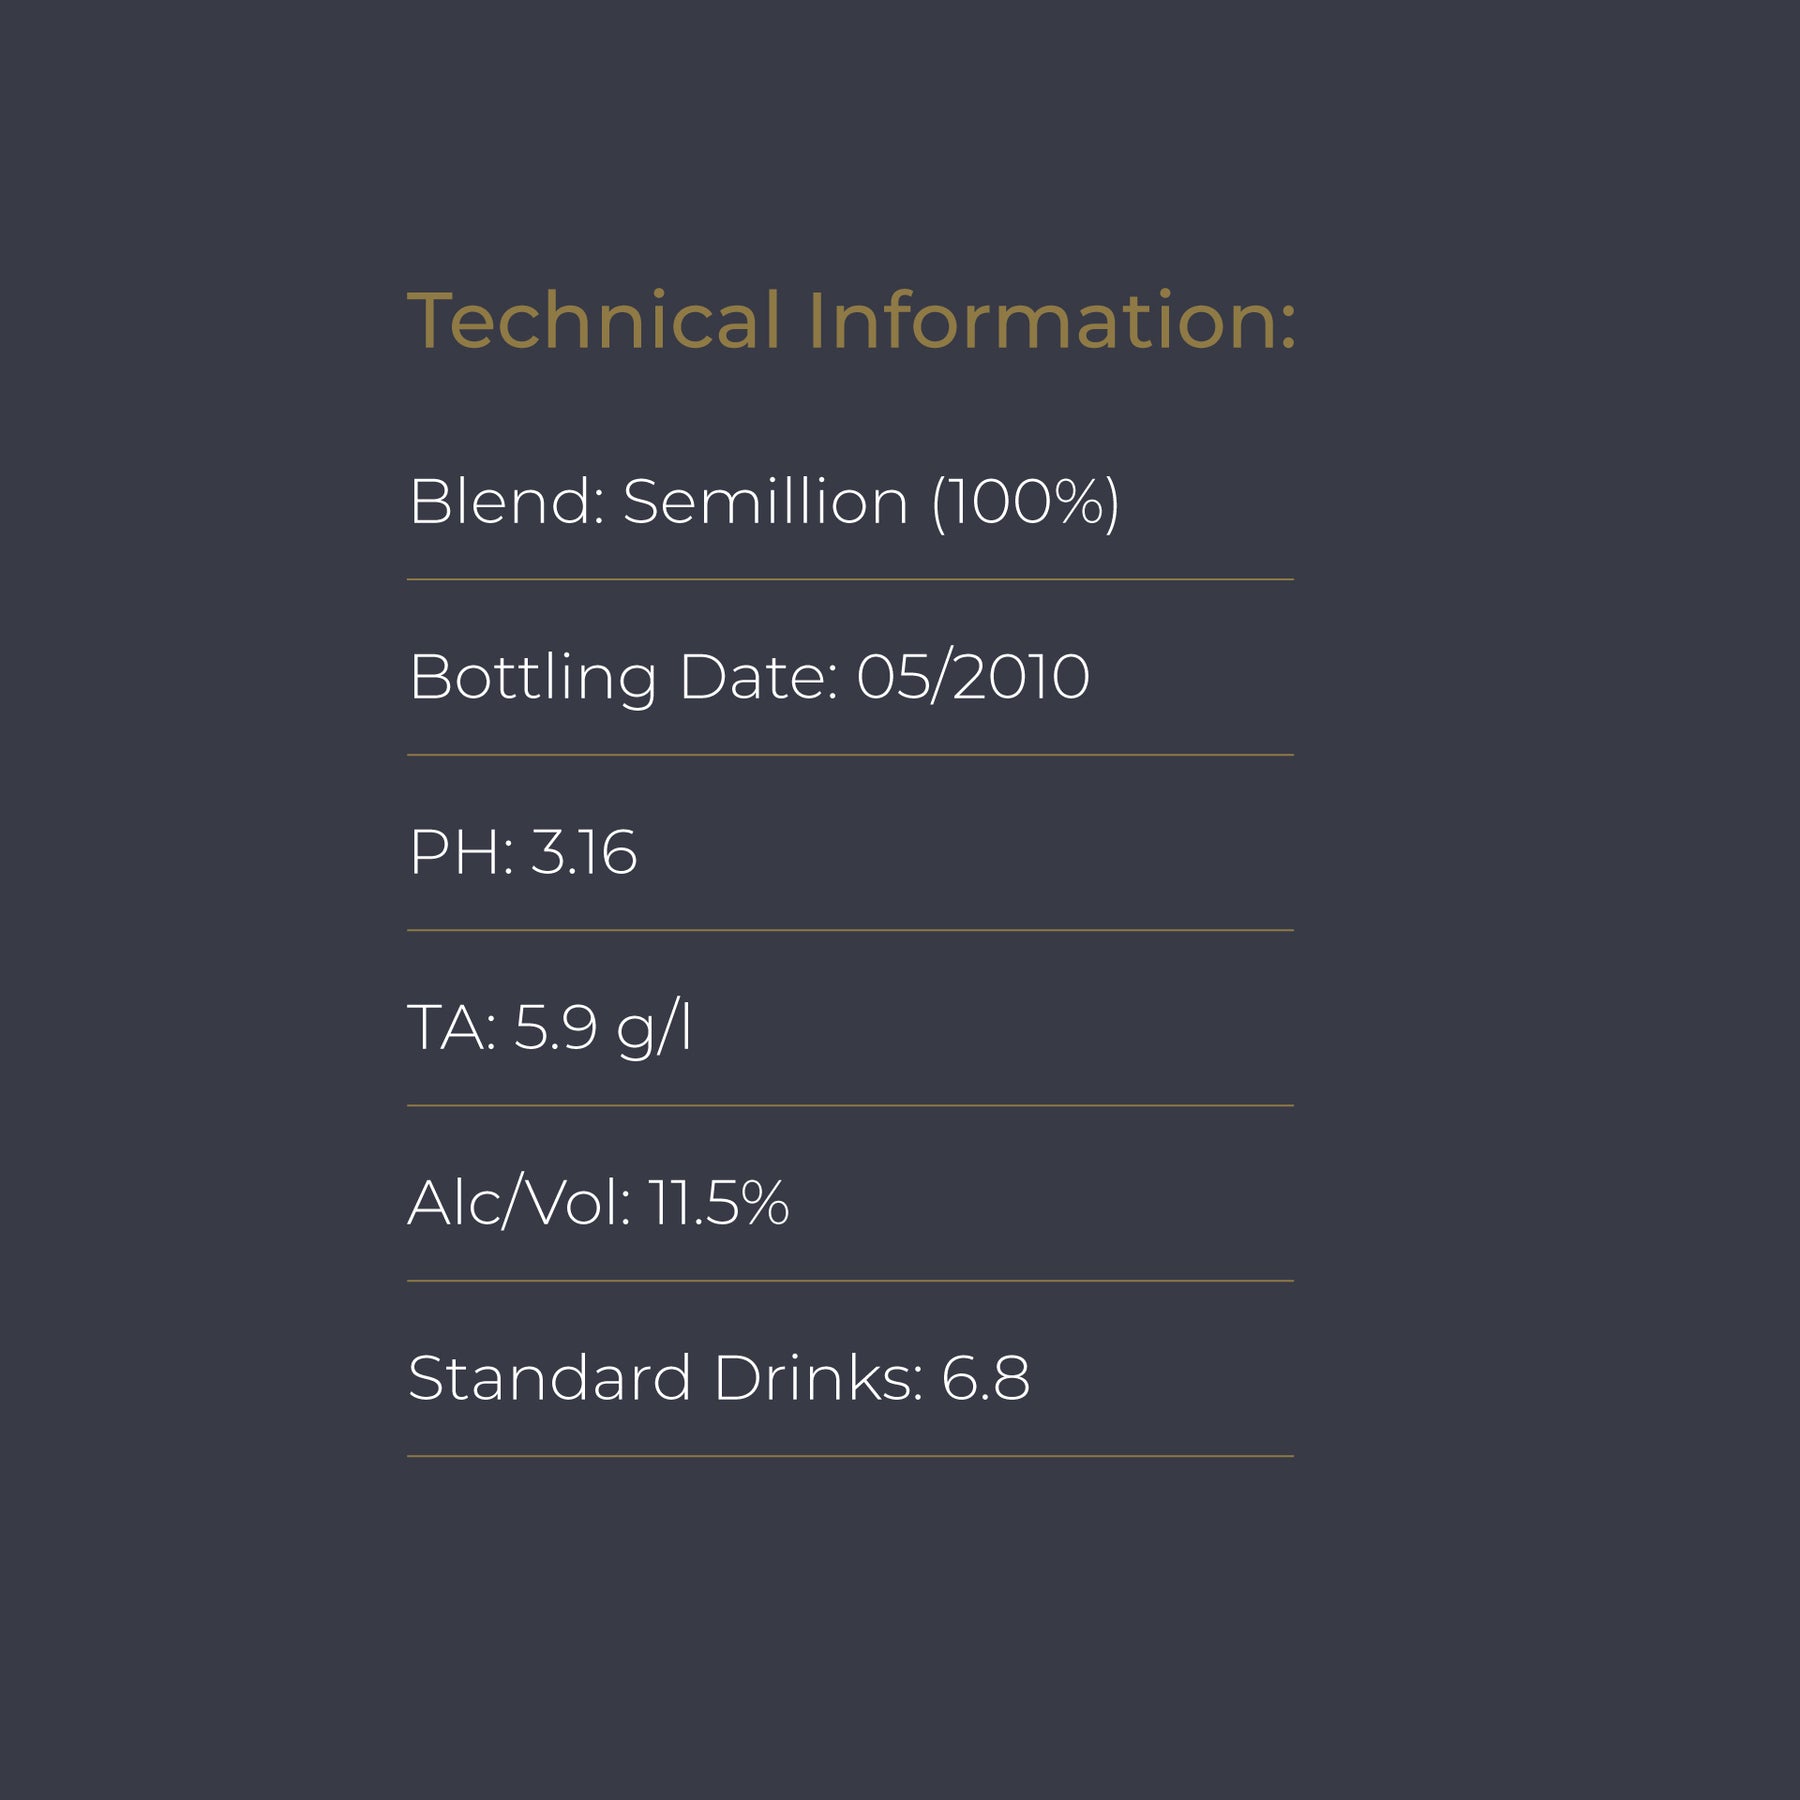Click the divider line below TA row
Image resolution: width=1800 pixels, height=1800 pixels.
pos(850,1105)
